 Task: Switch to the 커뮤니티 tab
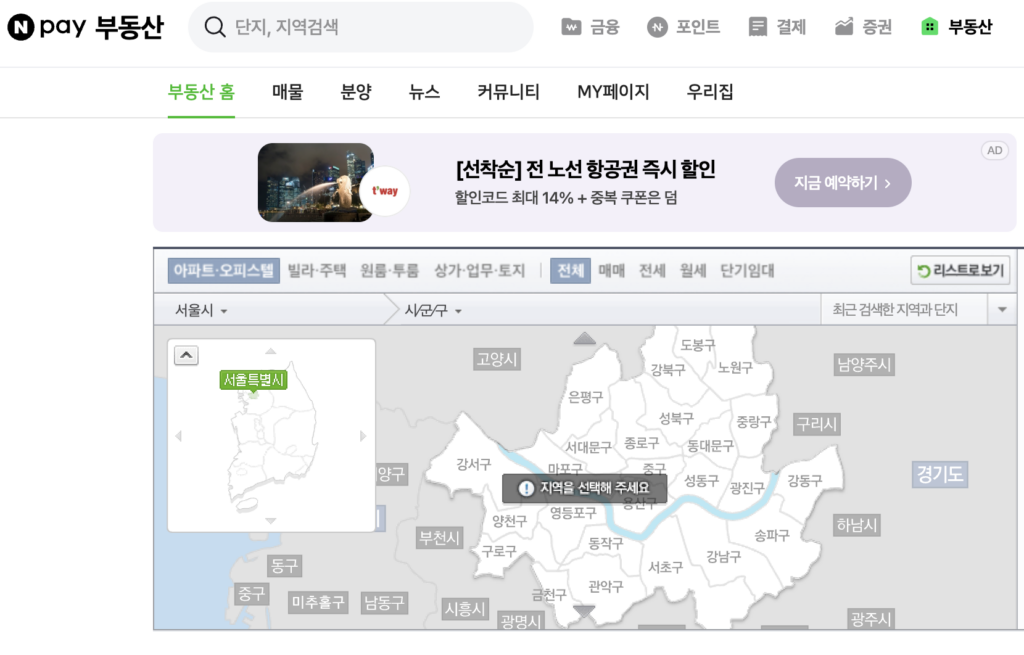(x=508, y=92)
